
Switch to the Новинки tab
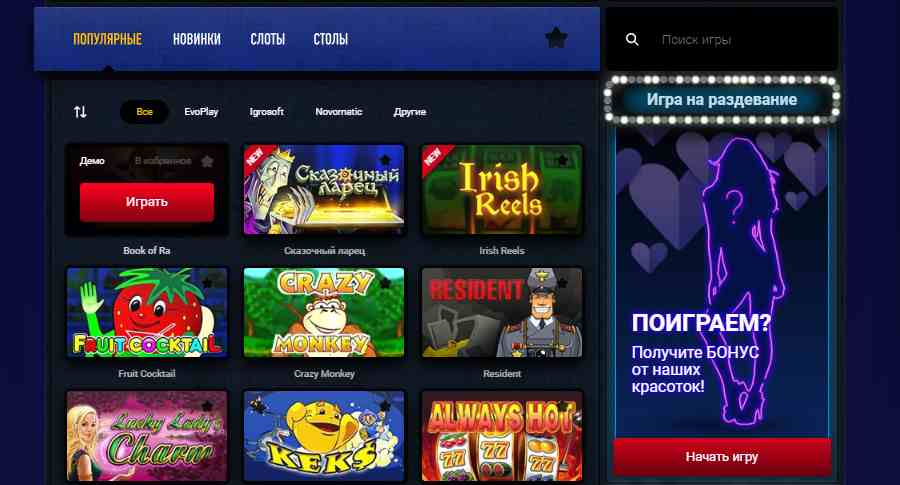coord(197,39)
